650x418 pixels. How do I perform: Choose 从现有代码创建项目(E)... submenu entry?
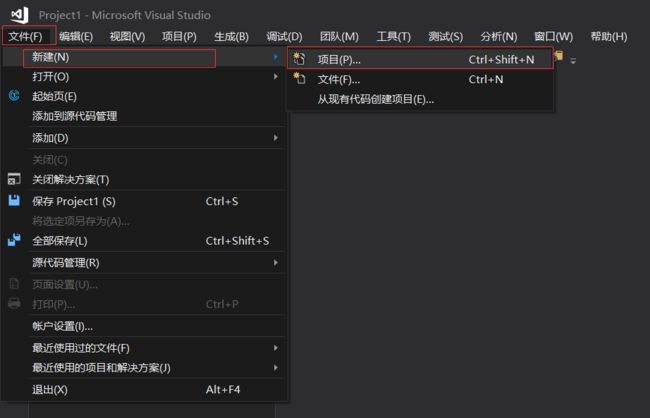420,99
